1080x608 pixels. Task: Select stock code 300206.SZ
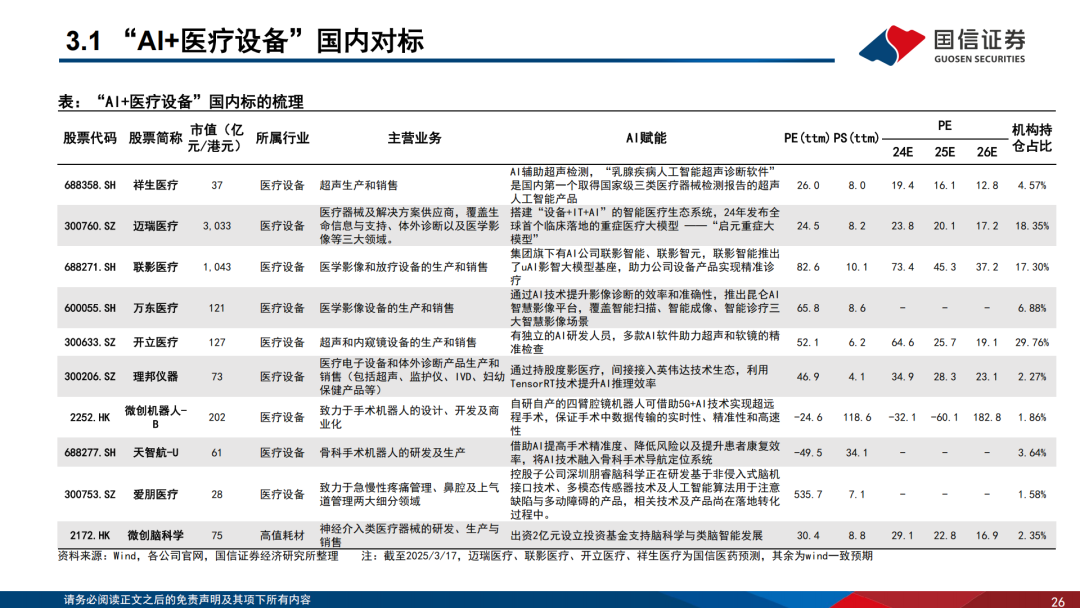(90, 377)
